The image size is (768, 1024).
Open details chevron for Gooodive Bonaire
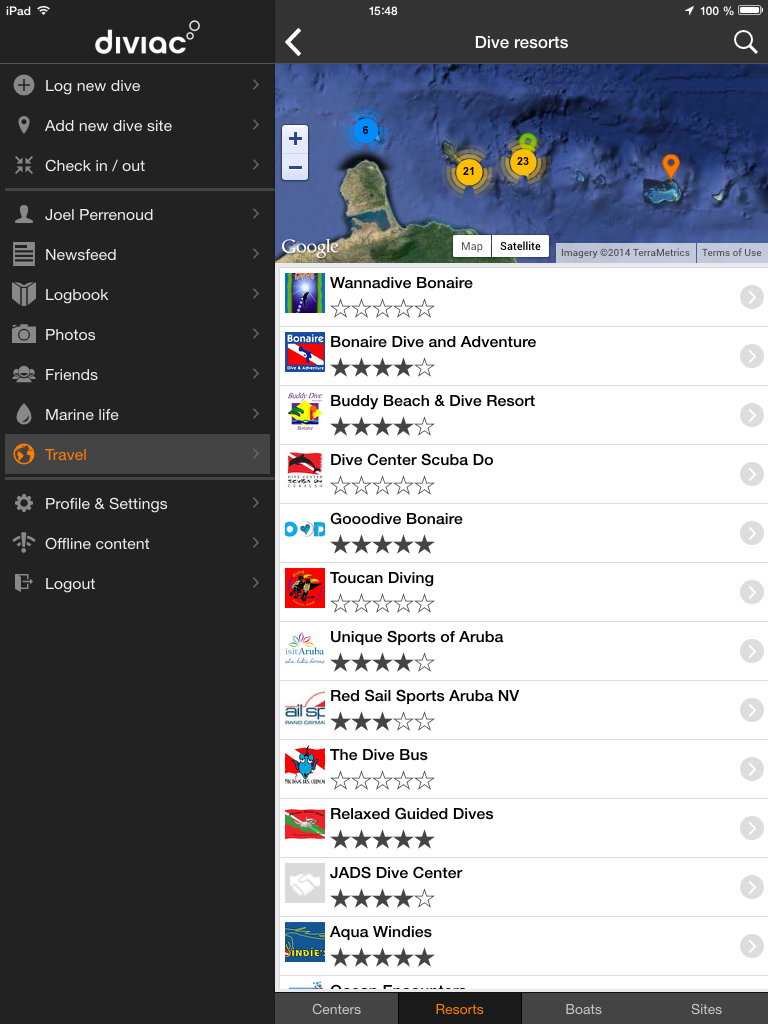click(752, 533)
